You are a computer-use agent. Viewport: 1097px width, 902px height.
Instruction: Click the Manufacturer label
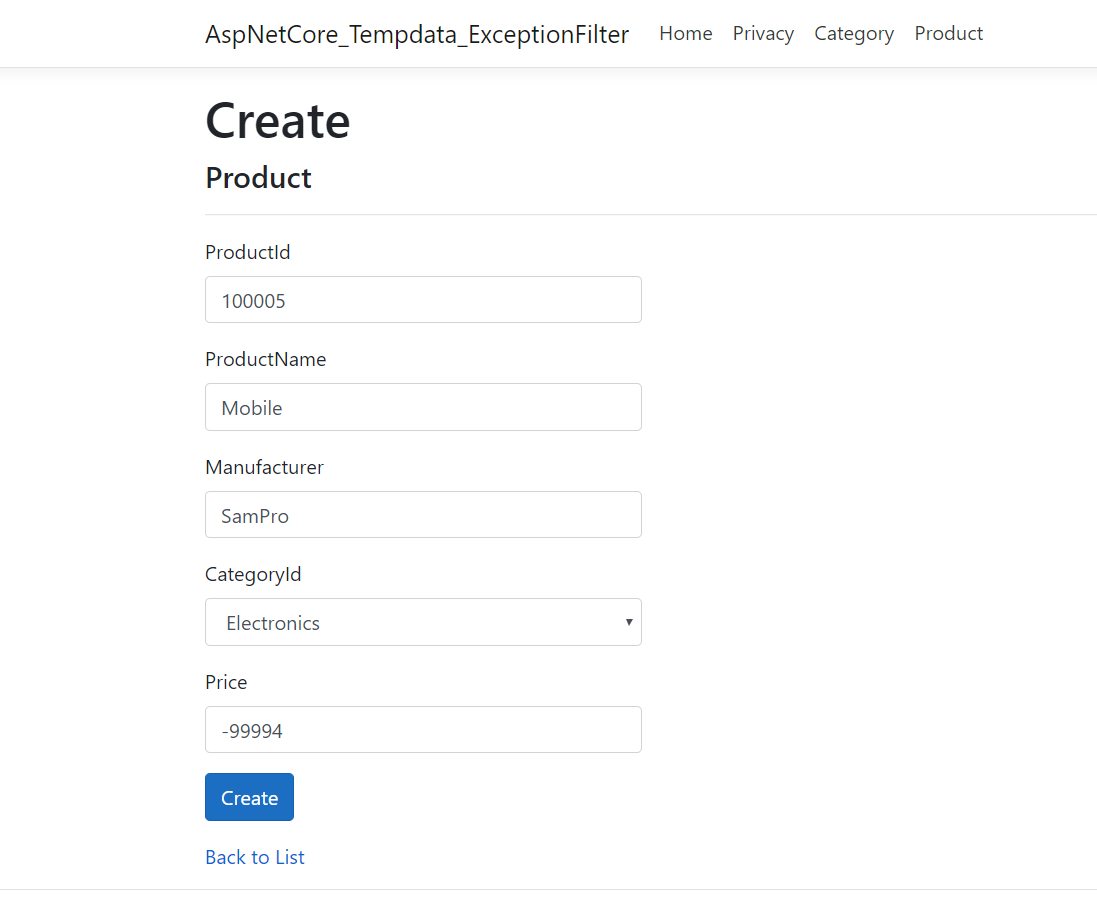[x=264, y=467]
